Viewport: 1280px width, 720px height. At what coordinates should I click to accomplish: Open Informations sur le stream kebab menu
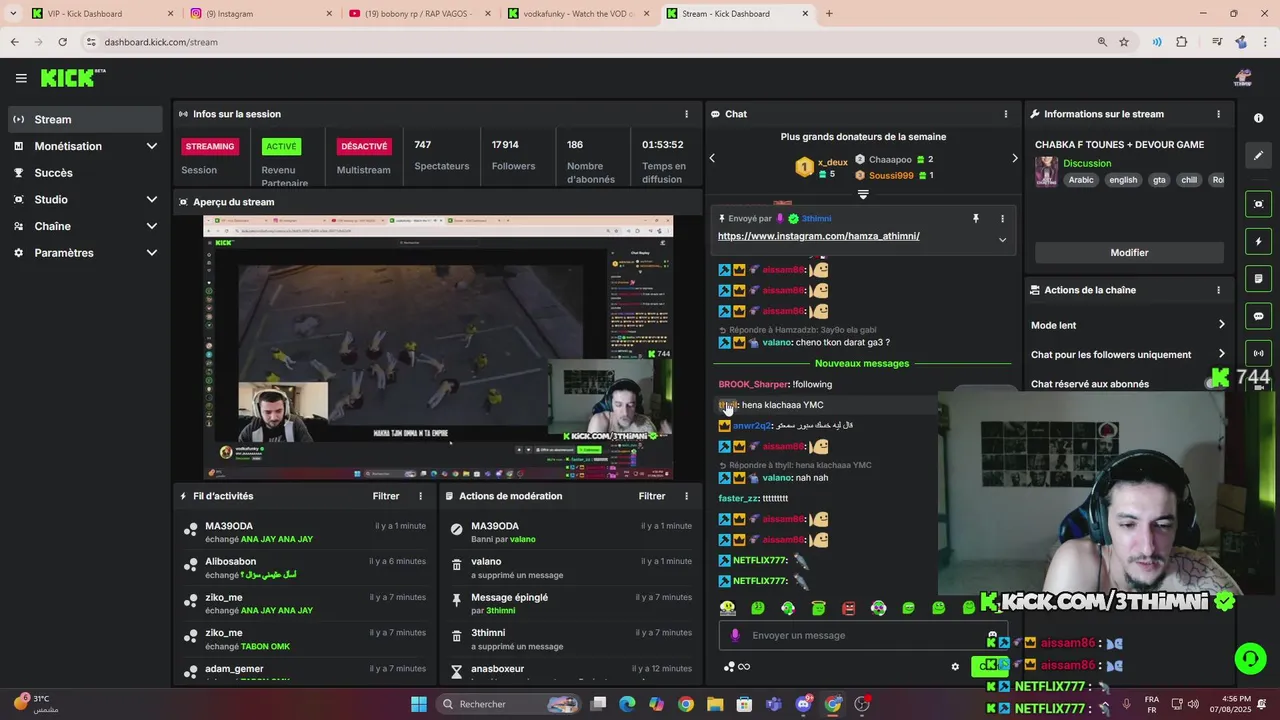(1218, 114)
